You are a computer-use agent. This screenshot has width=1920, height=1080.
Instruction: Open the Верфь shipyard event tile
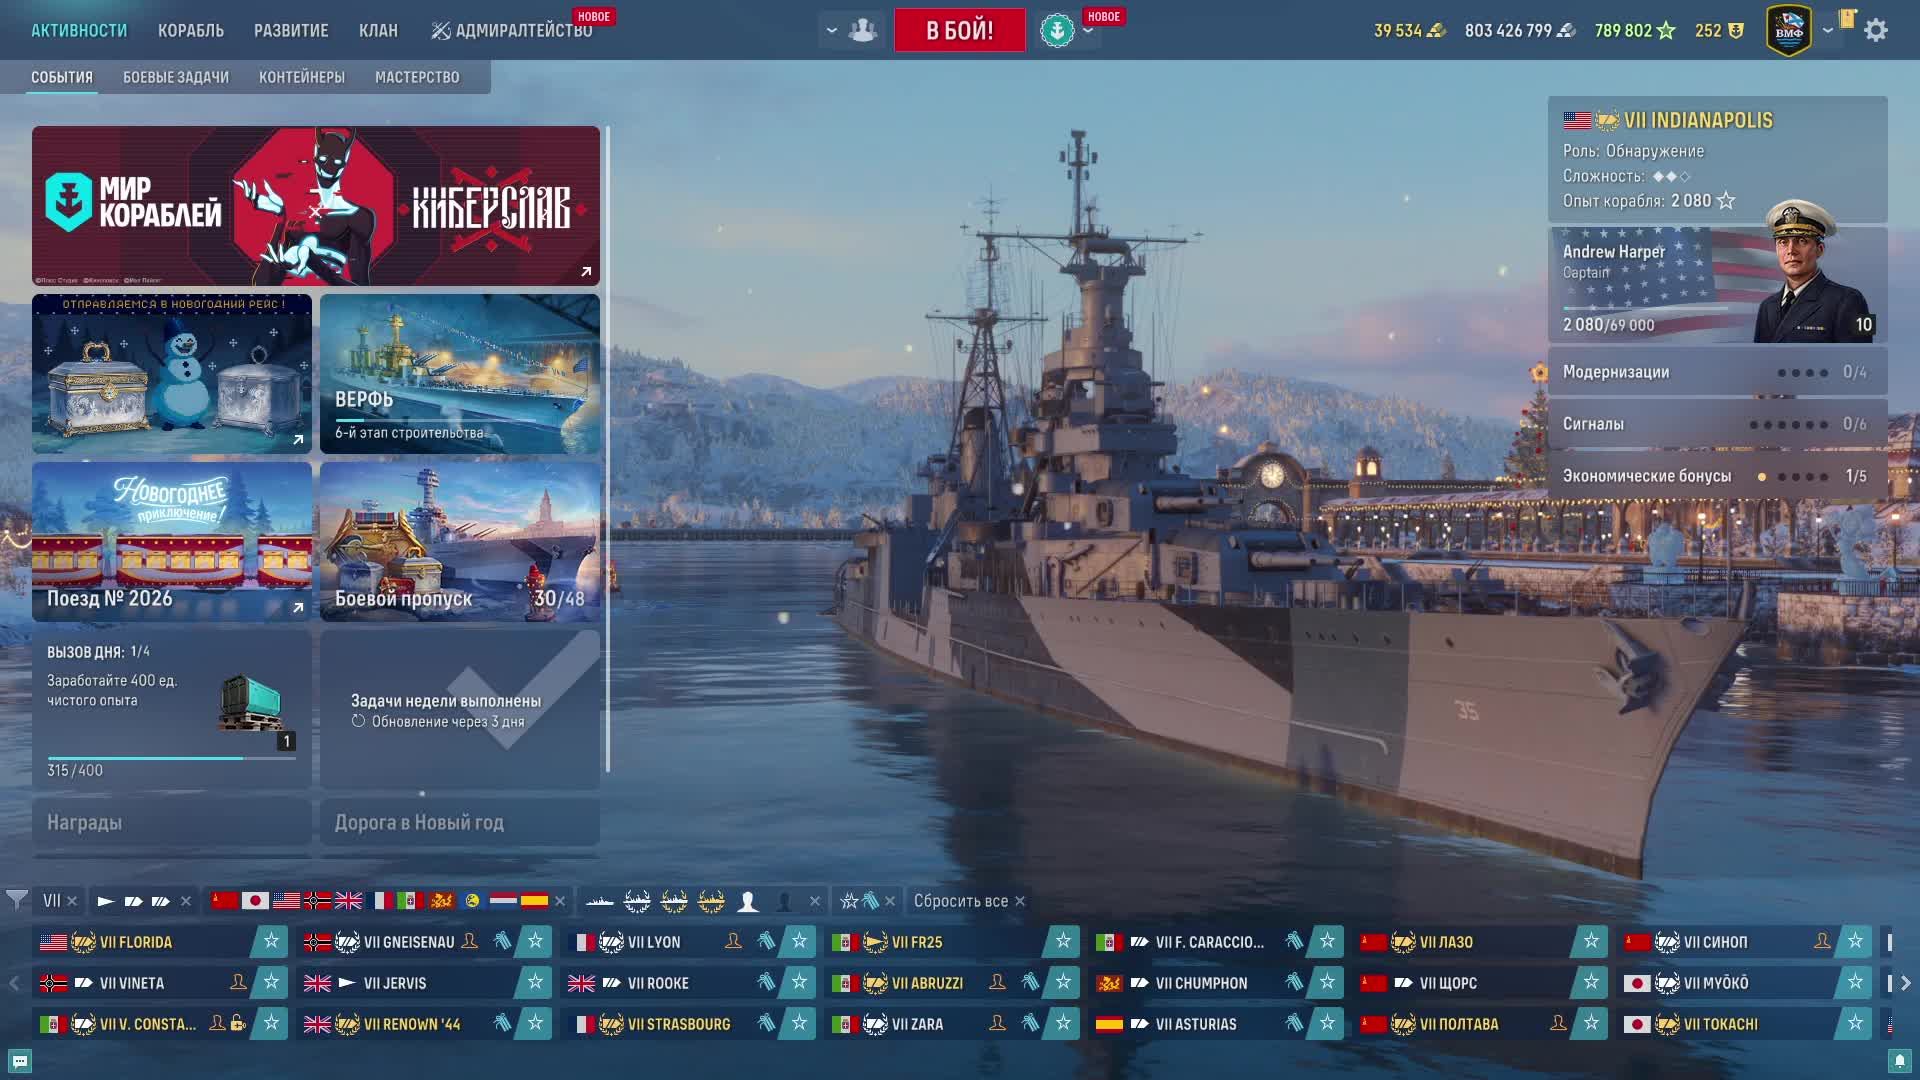460,374
